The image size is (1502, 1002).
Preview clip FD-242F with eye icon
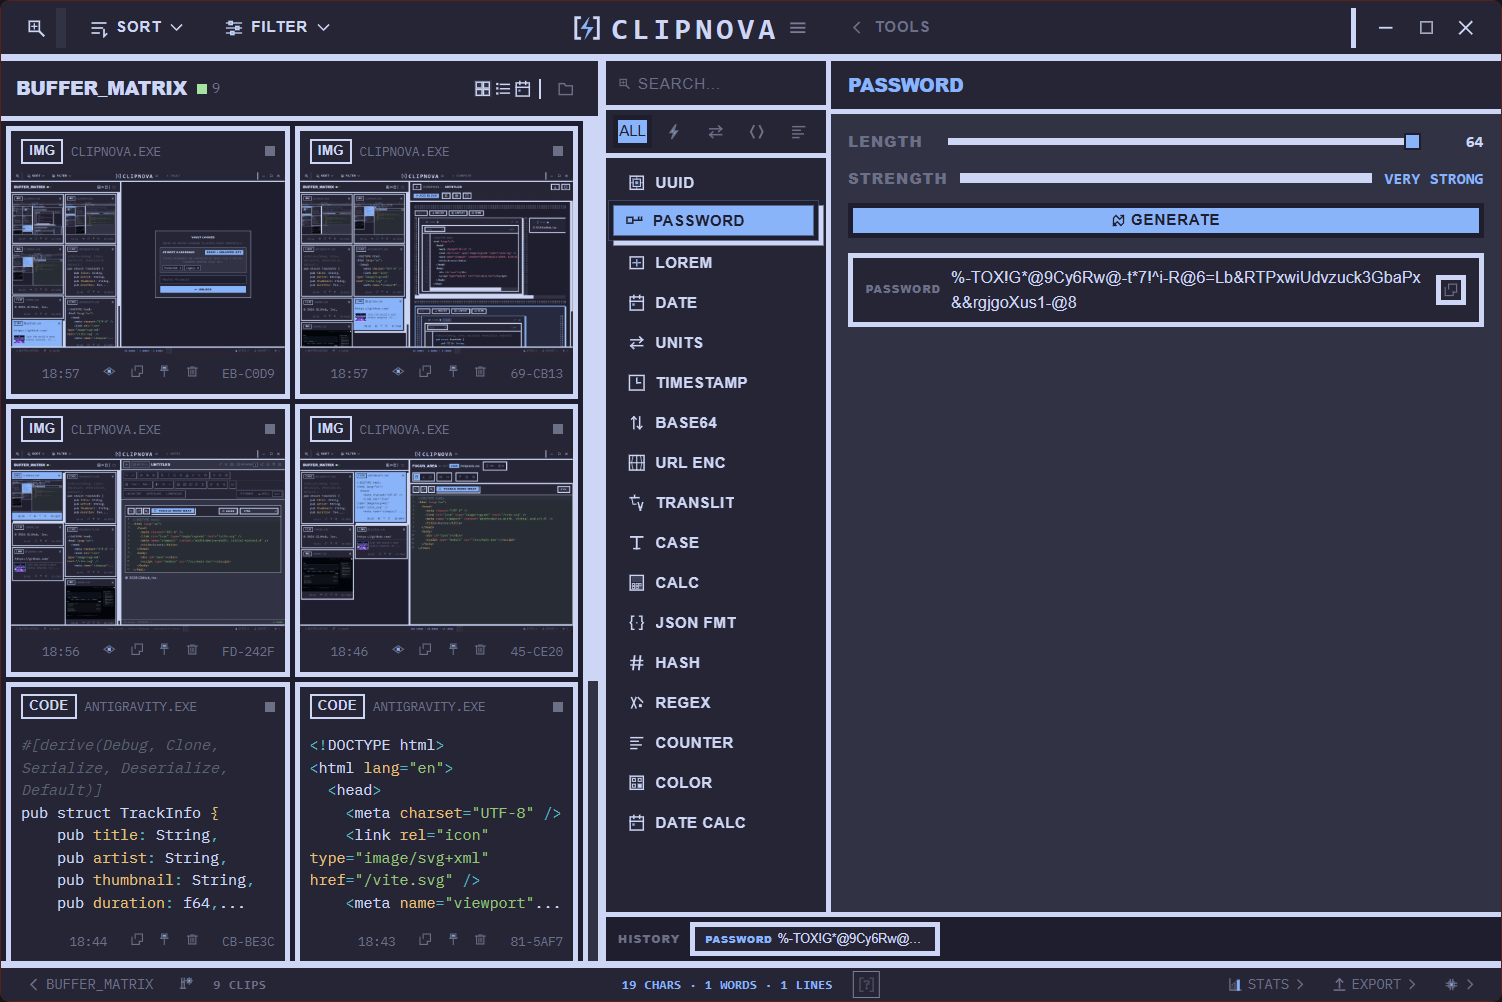coord(109,650)
